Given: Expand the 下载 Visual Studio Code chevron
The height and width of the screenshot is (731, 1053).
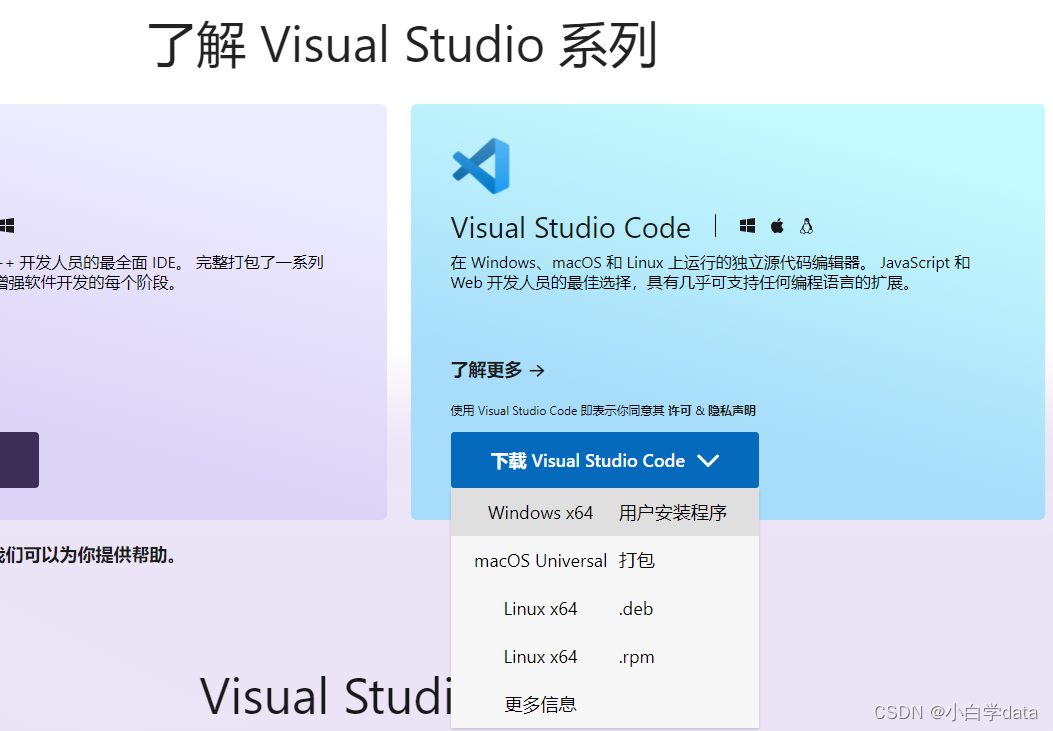Looking at the screenshot, I should [708, 460].
